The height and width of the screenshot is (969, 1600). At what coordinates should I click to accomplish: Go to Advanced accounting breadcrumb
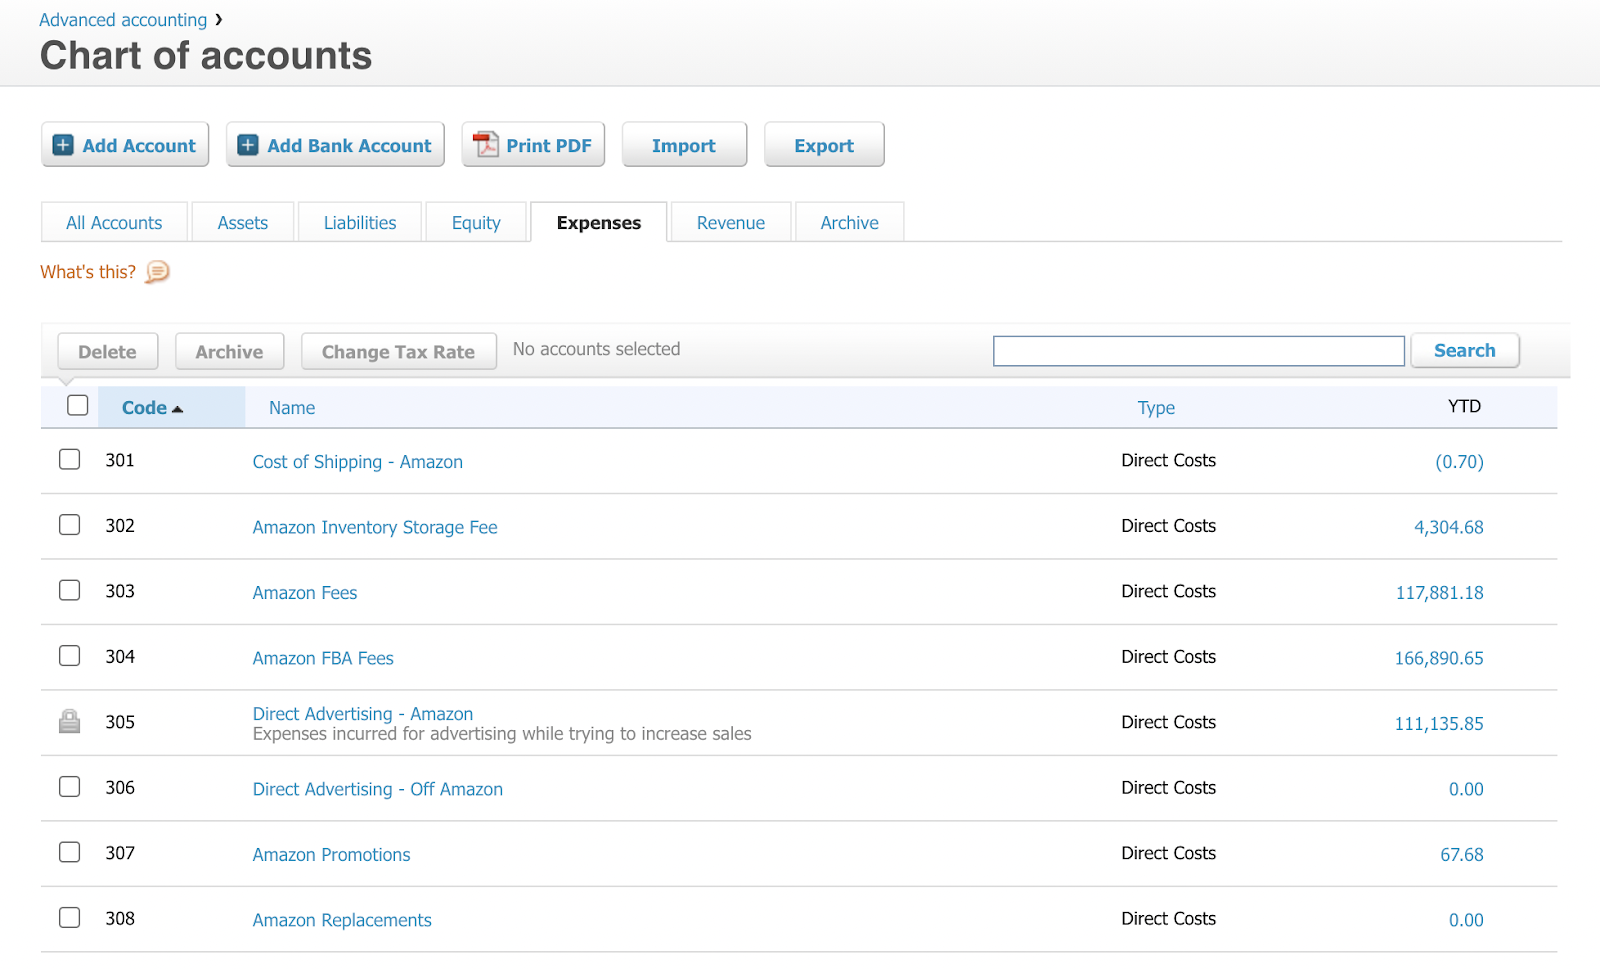coord(123,20)
